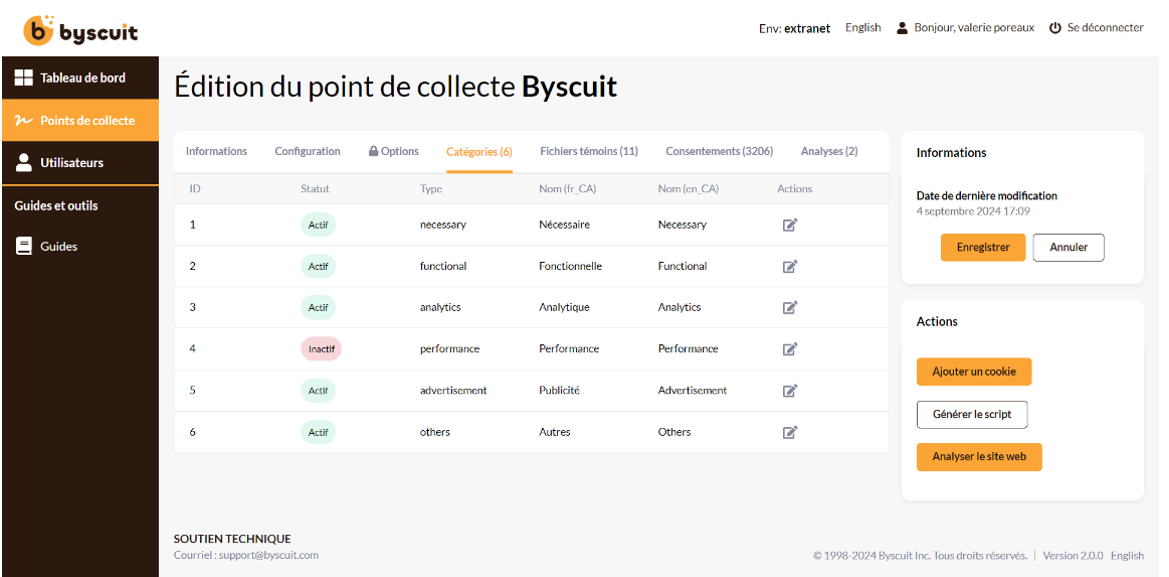
Task: Open Tableau de bord in sidebar
Action: (80, 78)
